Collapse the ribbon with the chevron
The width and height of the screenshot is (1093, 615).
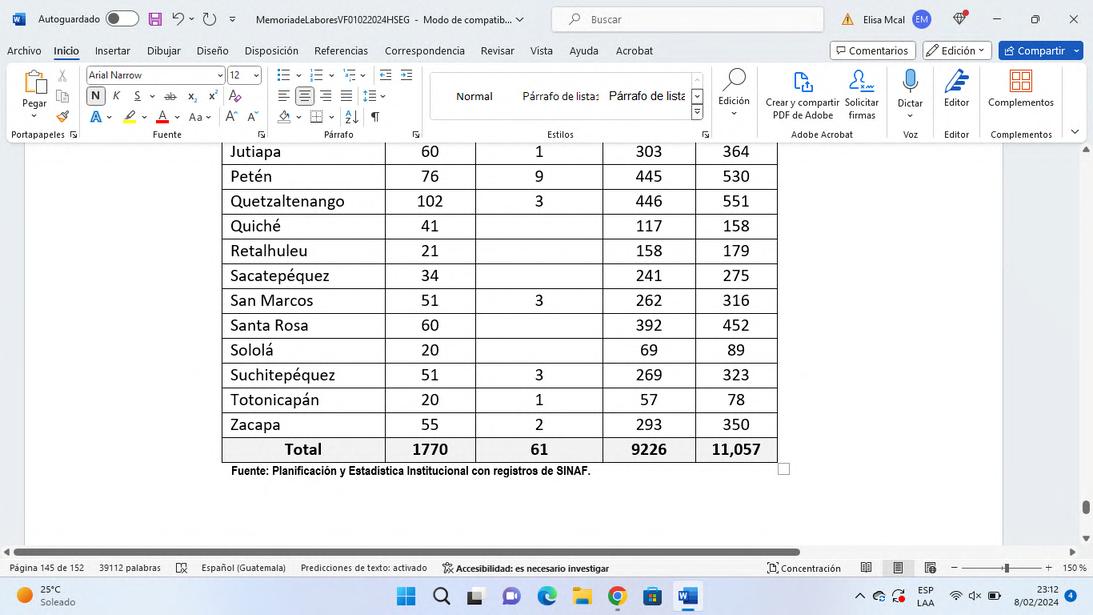coord(1075,132)
